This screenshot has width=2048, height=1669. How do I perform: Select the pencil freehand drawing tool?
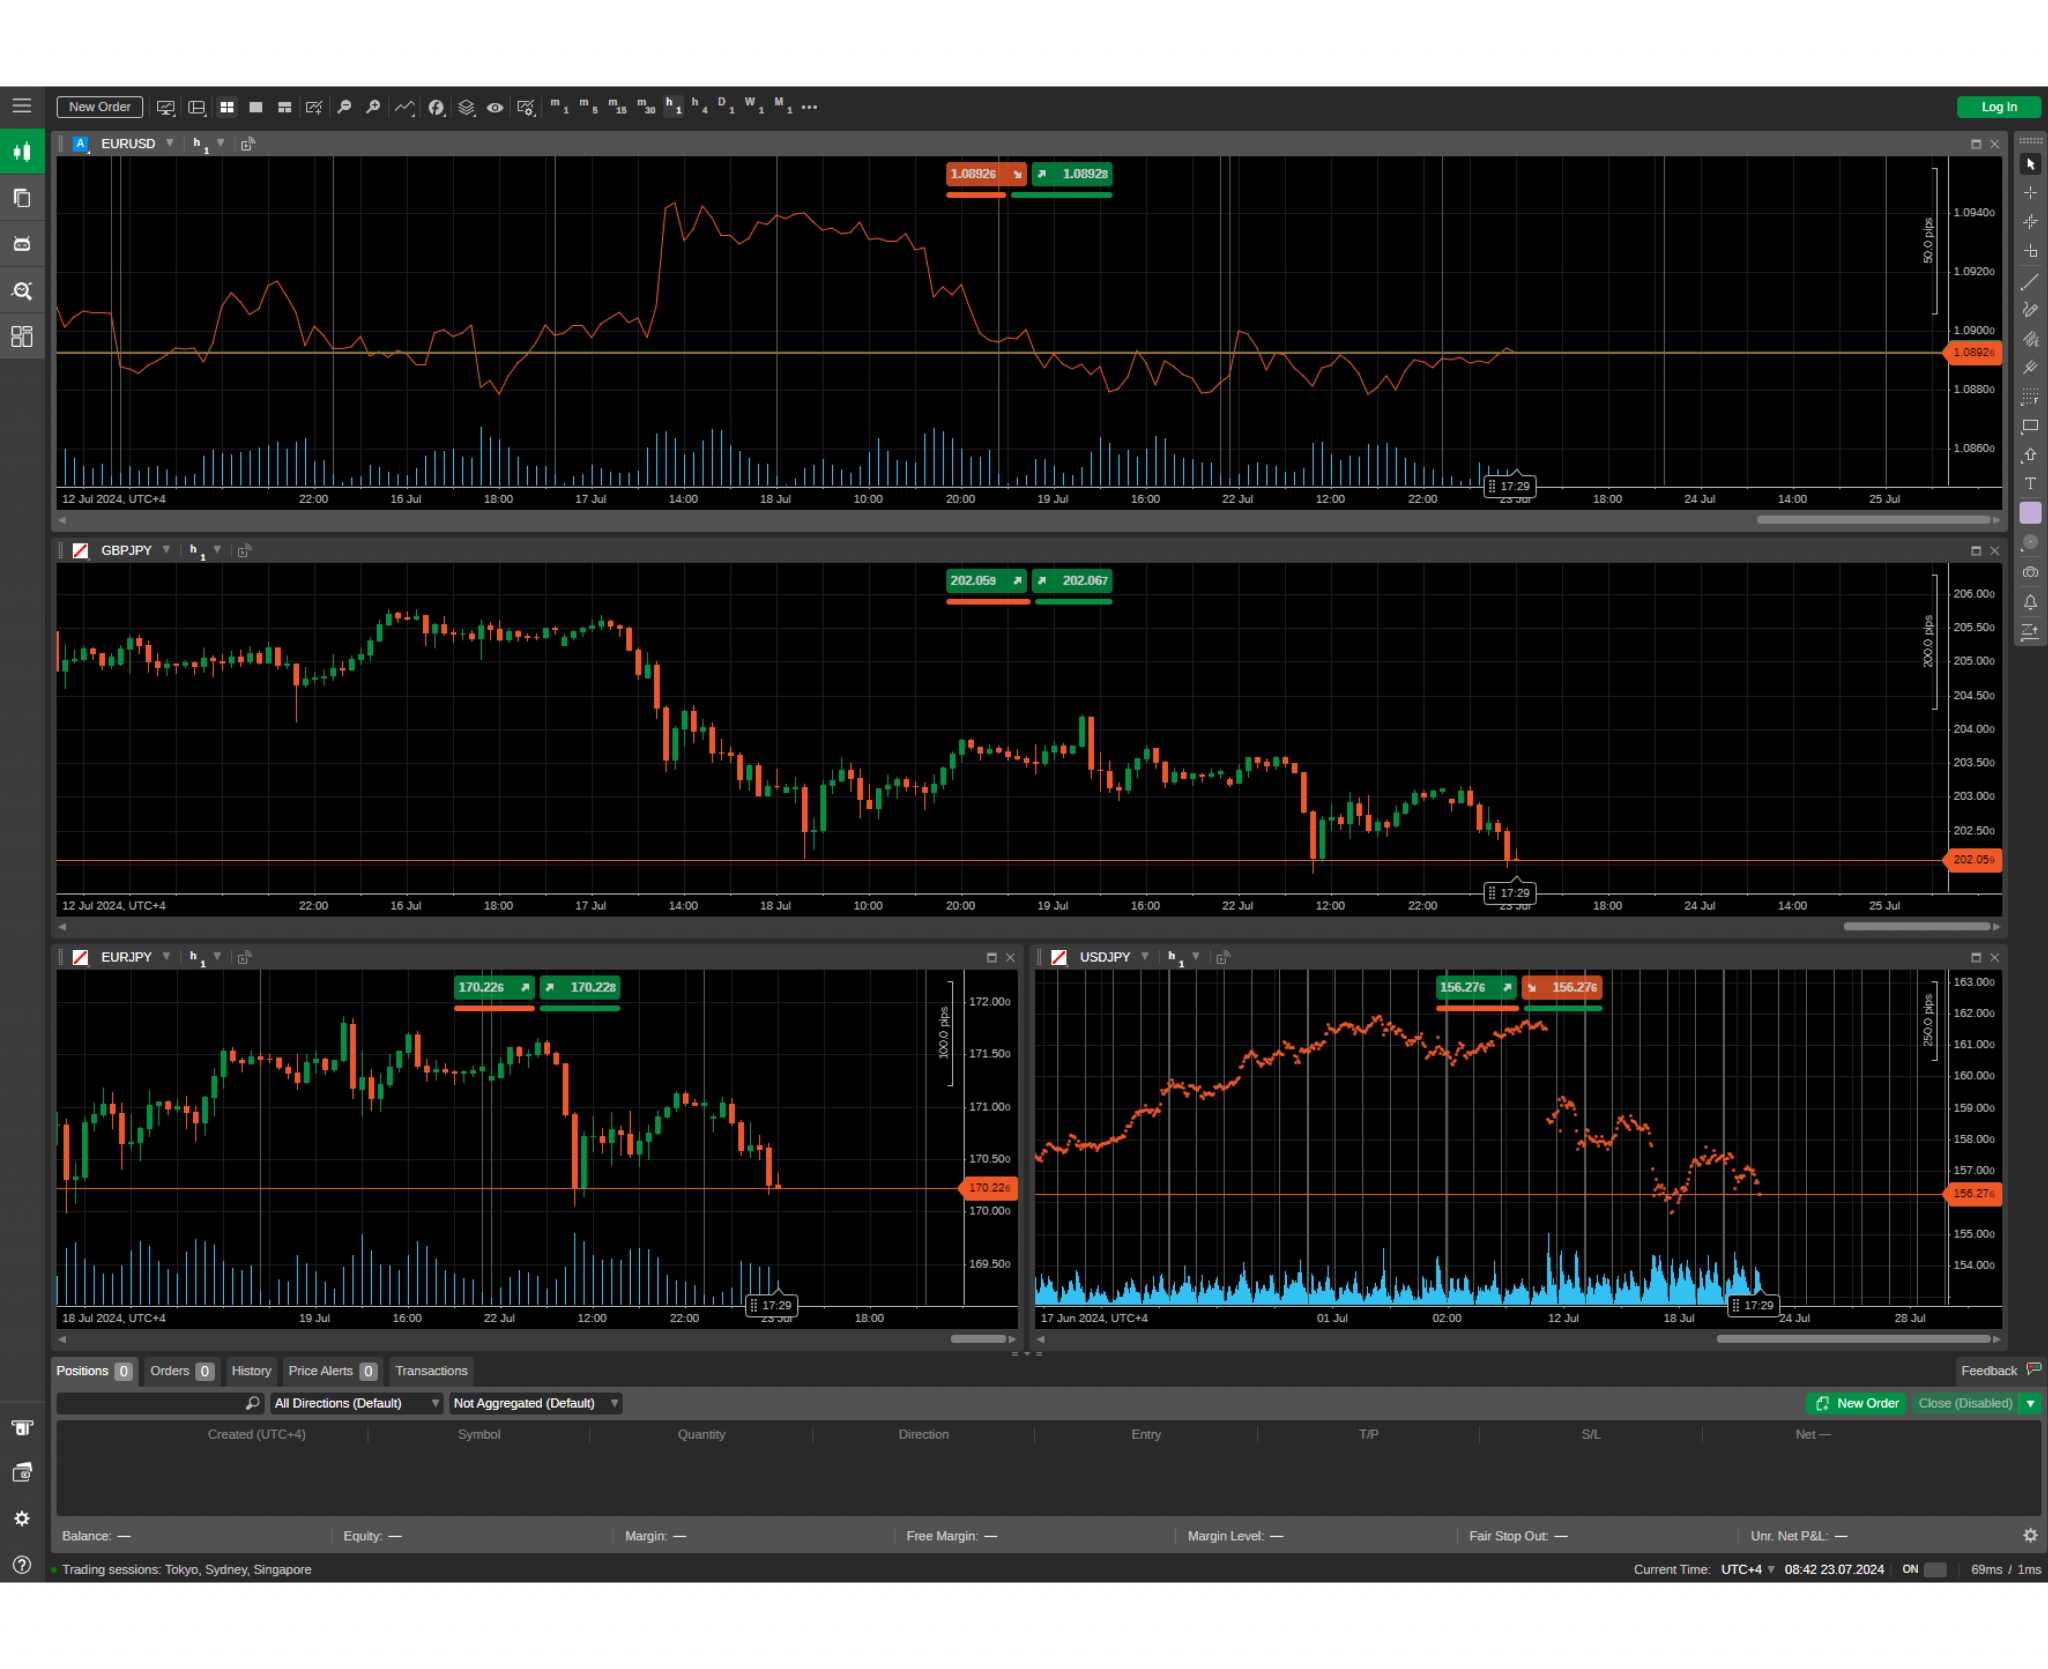[2029, 310]
